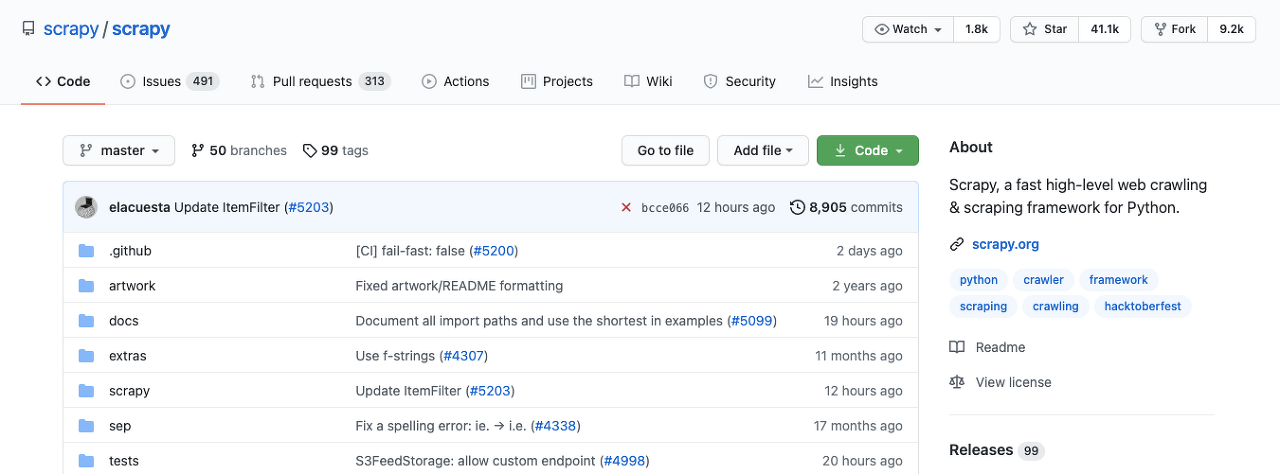Screen dimensions: 1280x474
Task: Open the sep folder name
Action: (x=120, y=426)
